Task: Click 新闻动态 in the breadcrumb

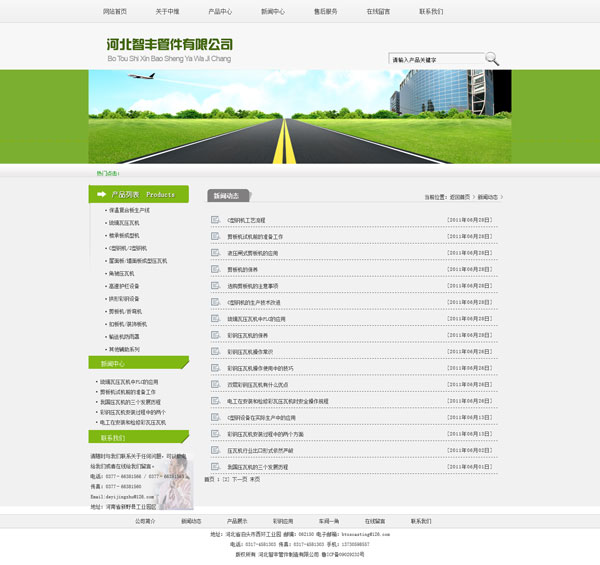Action: [x=488, y=197]
